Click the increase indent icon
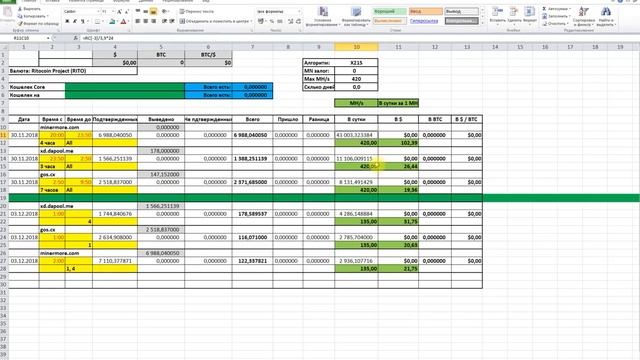The width and height of the screenshot is (640, 360). point(172,21)
